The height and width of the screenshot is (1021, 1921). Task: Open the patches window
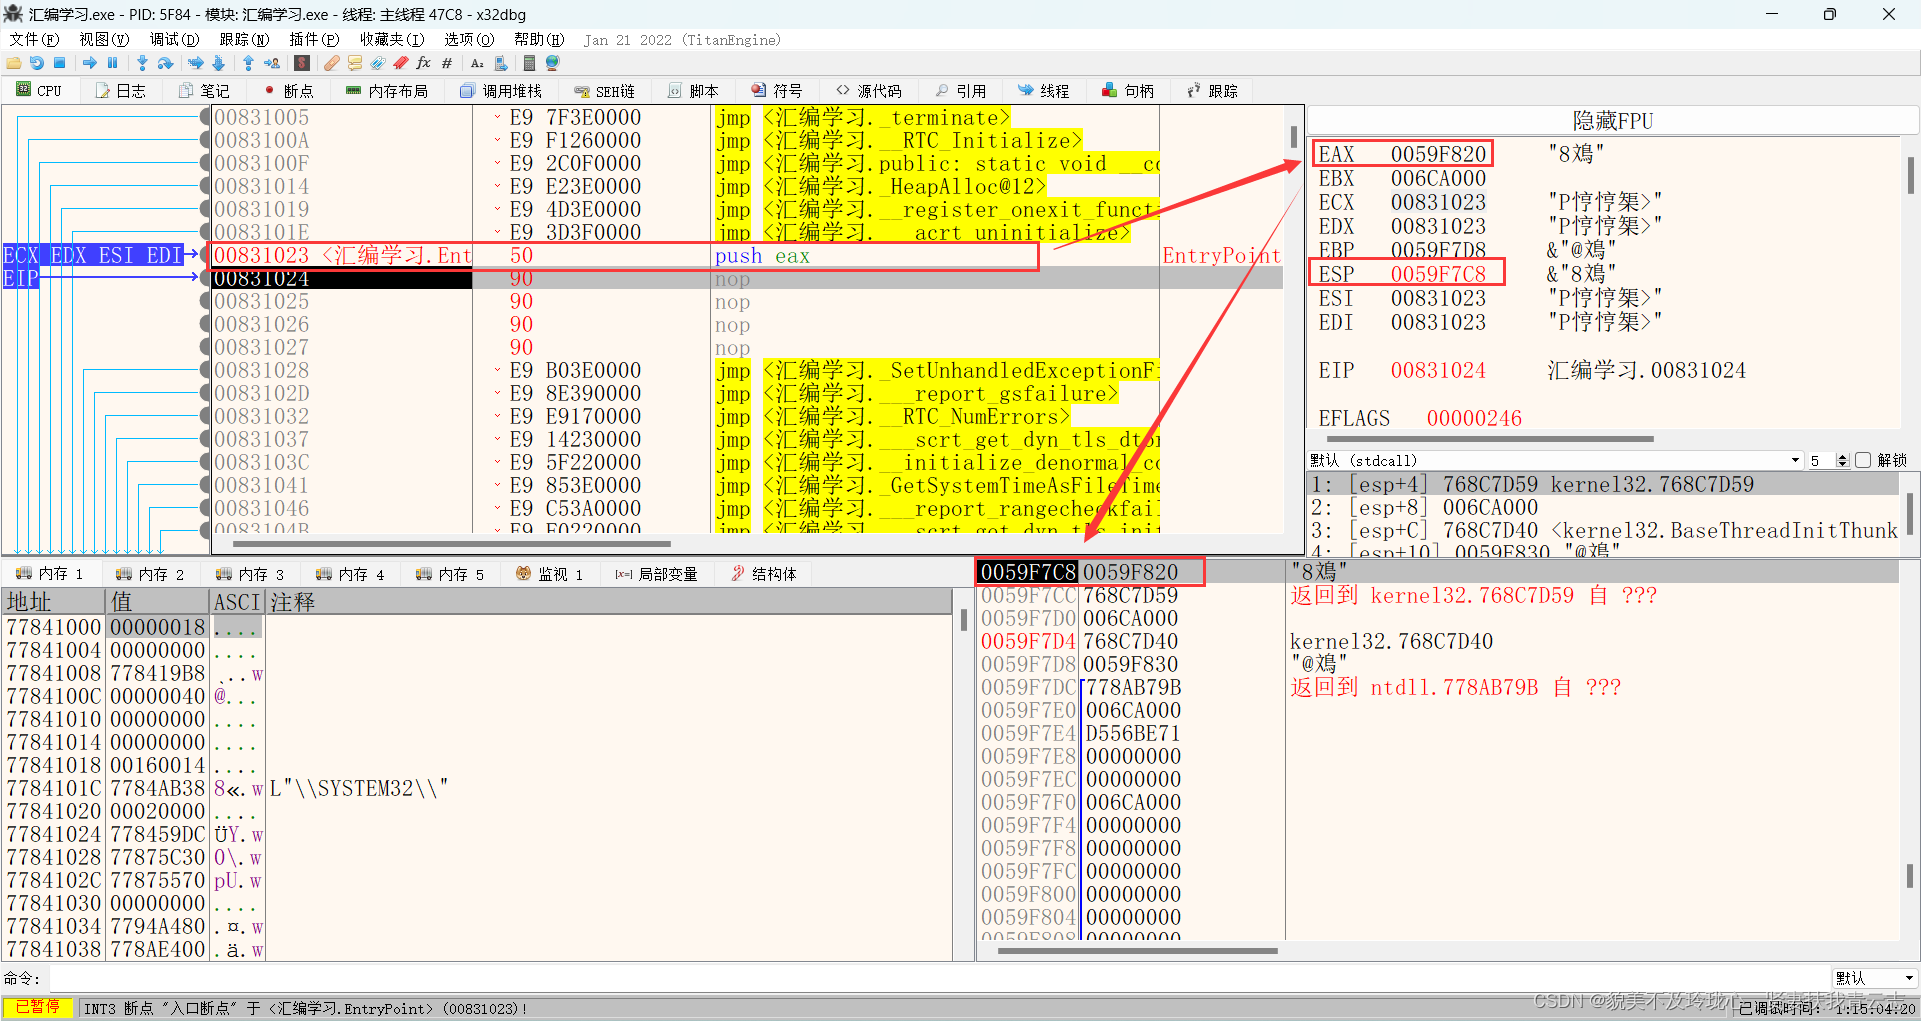331,63
